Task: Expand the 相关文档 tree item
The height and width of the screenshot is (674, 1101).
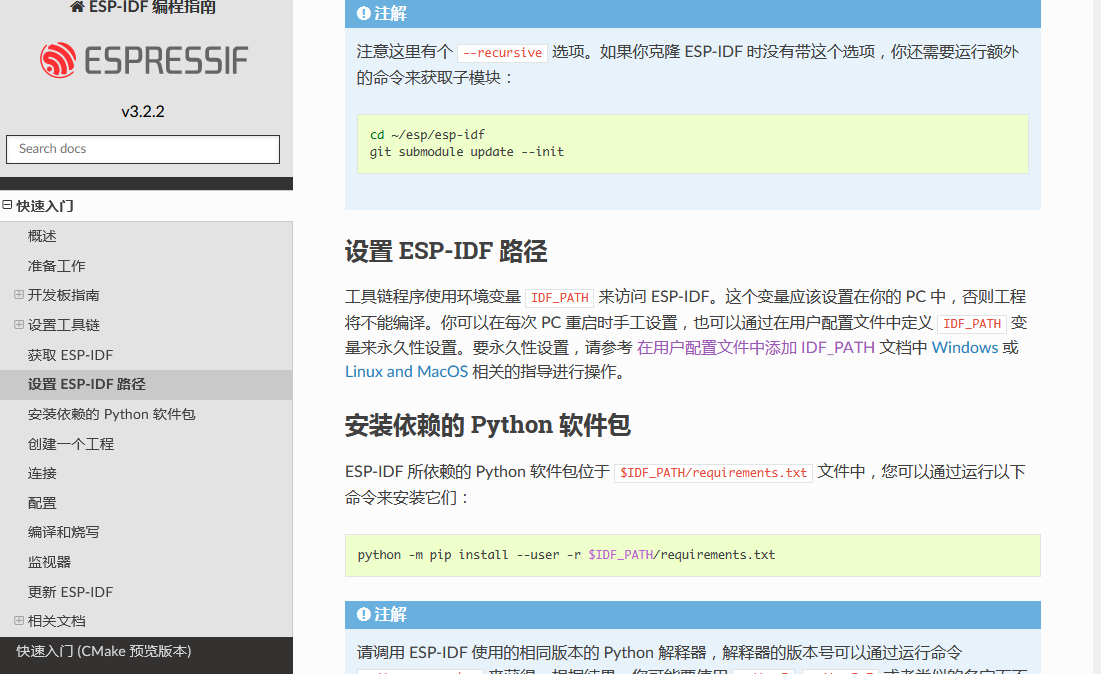Action: coord(19,621)
